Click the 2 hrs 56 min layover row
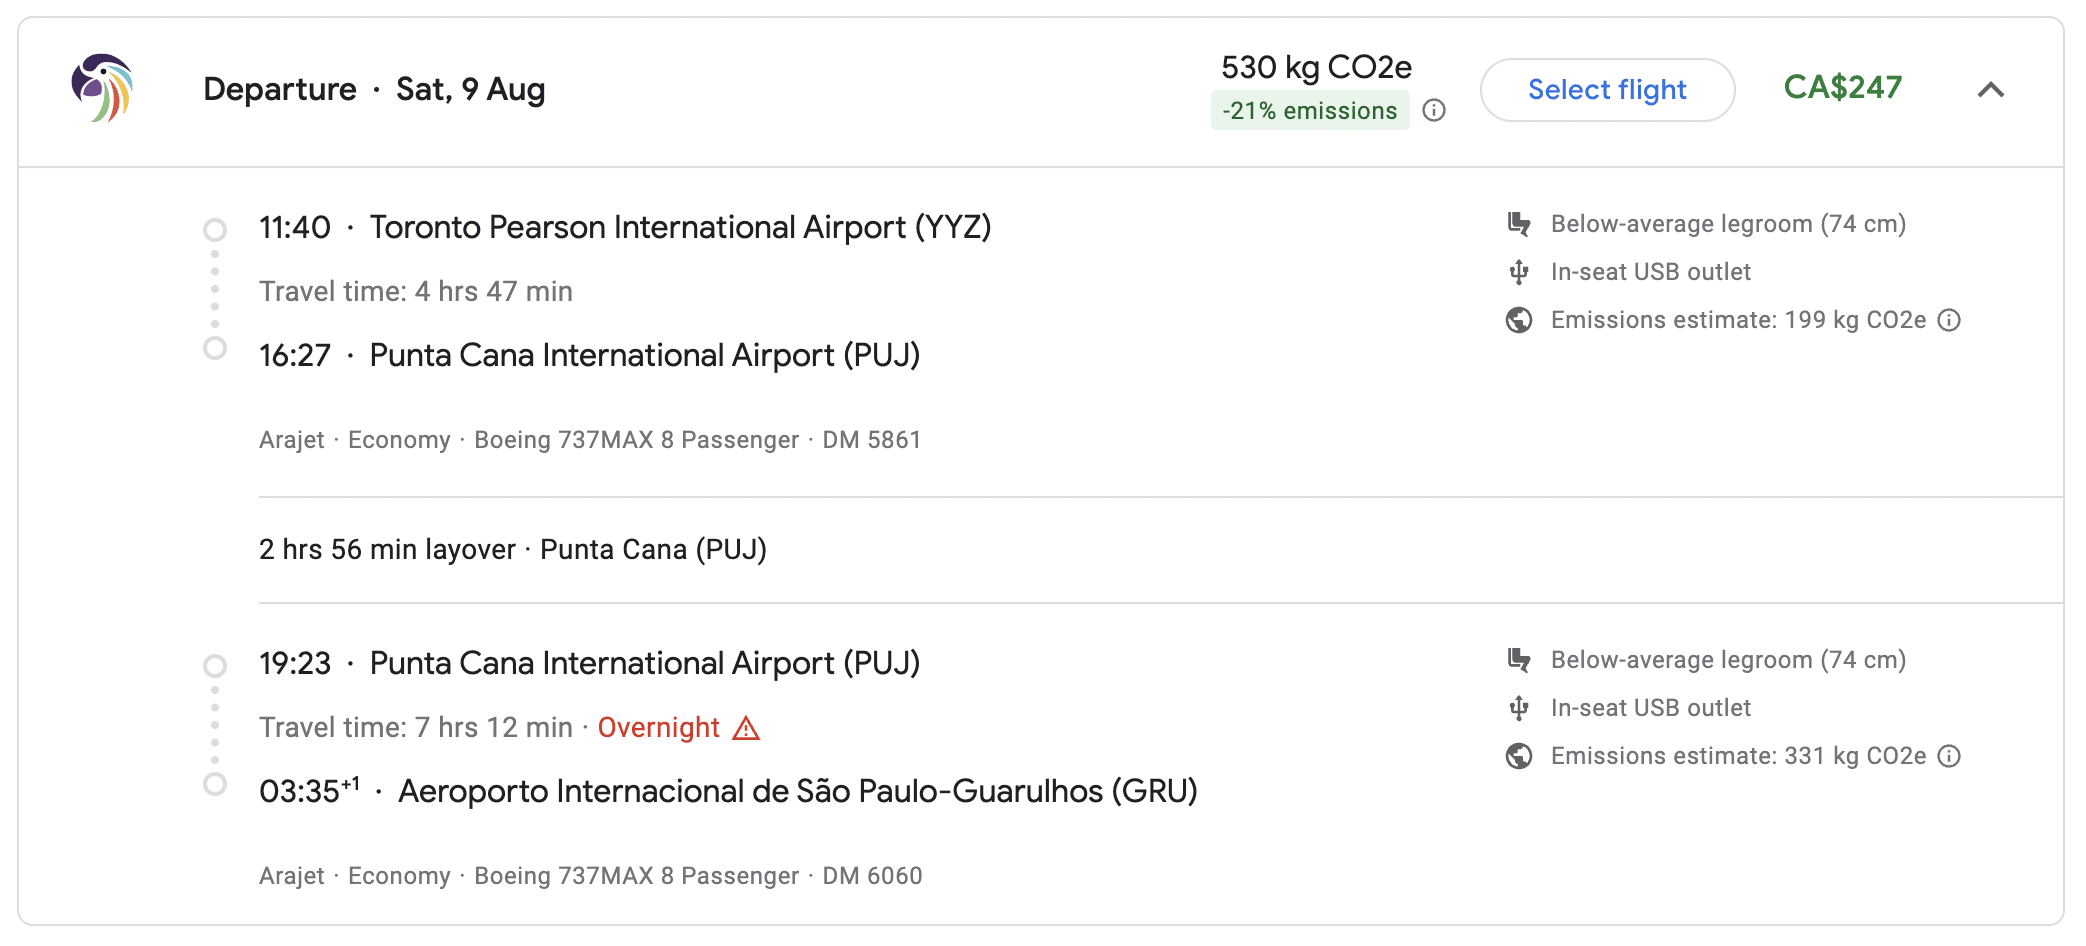The height and width of the screenshot is (946, 2086). tap(512, 550)
